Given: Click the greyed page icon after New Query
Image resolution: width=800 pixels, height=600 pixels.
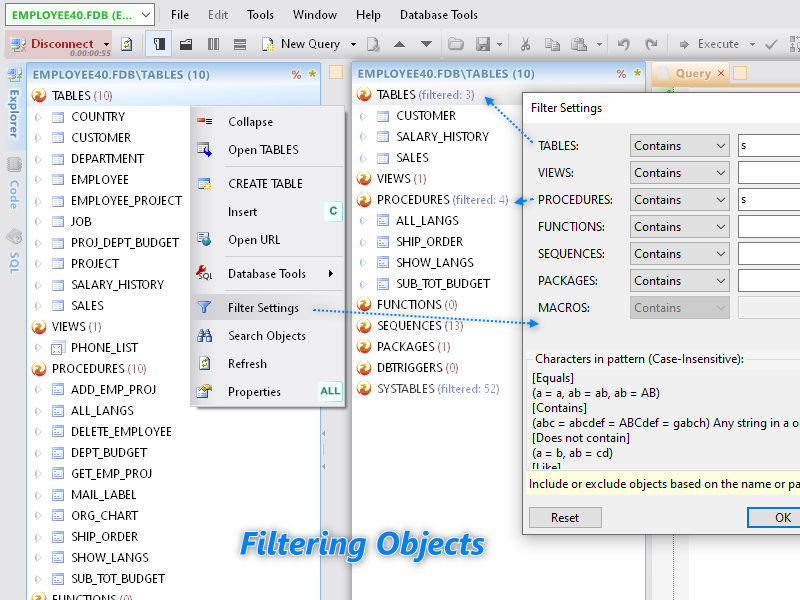Looking at the screenshot, I should click(x=373, y=44).
